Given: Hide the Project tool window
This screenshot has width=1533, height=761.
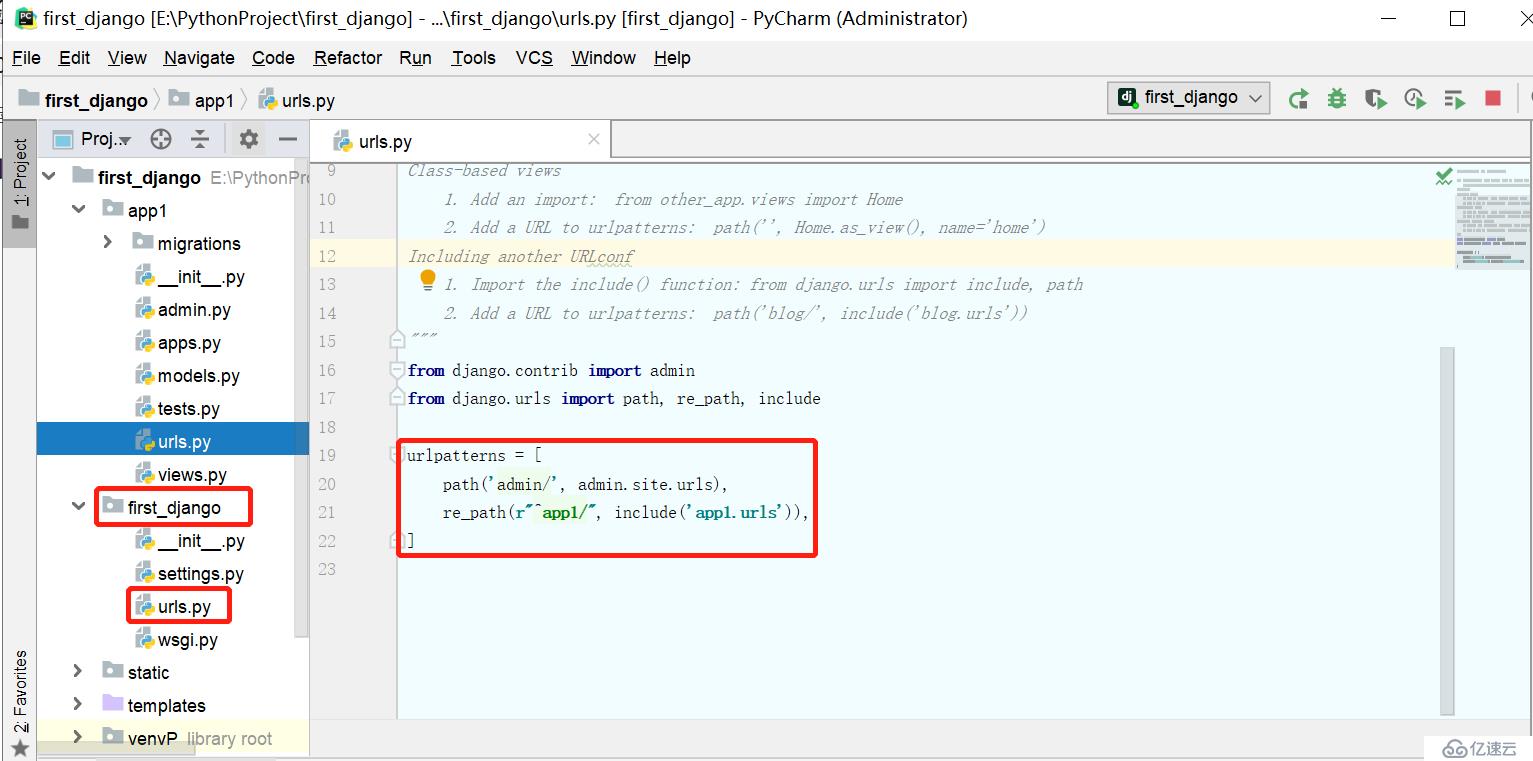Looking at the screenshot, I should (288, 139).
